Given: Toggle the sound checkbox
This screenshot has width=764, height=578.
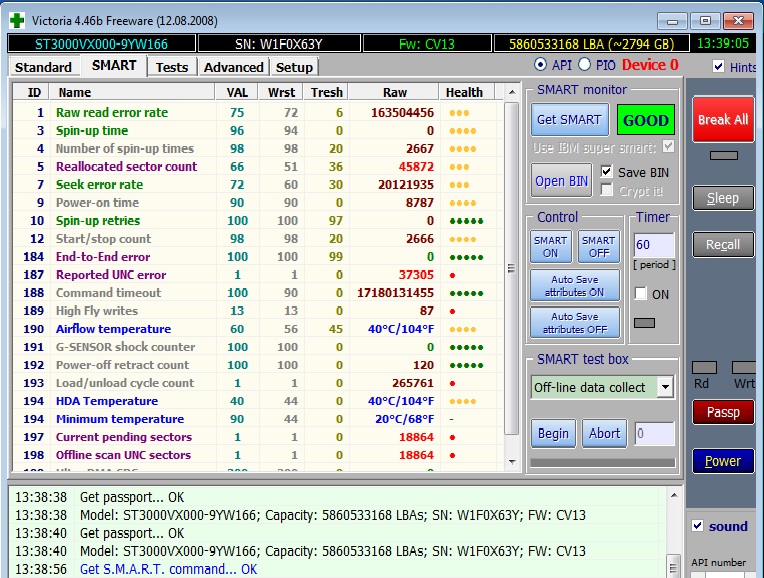Looking at the screenshot, I should coord(698,525).
